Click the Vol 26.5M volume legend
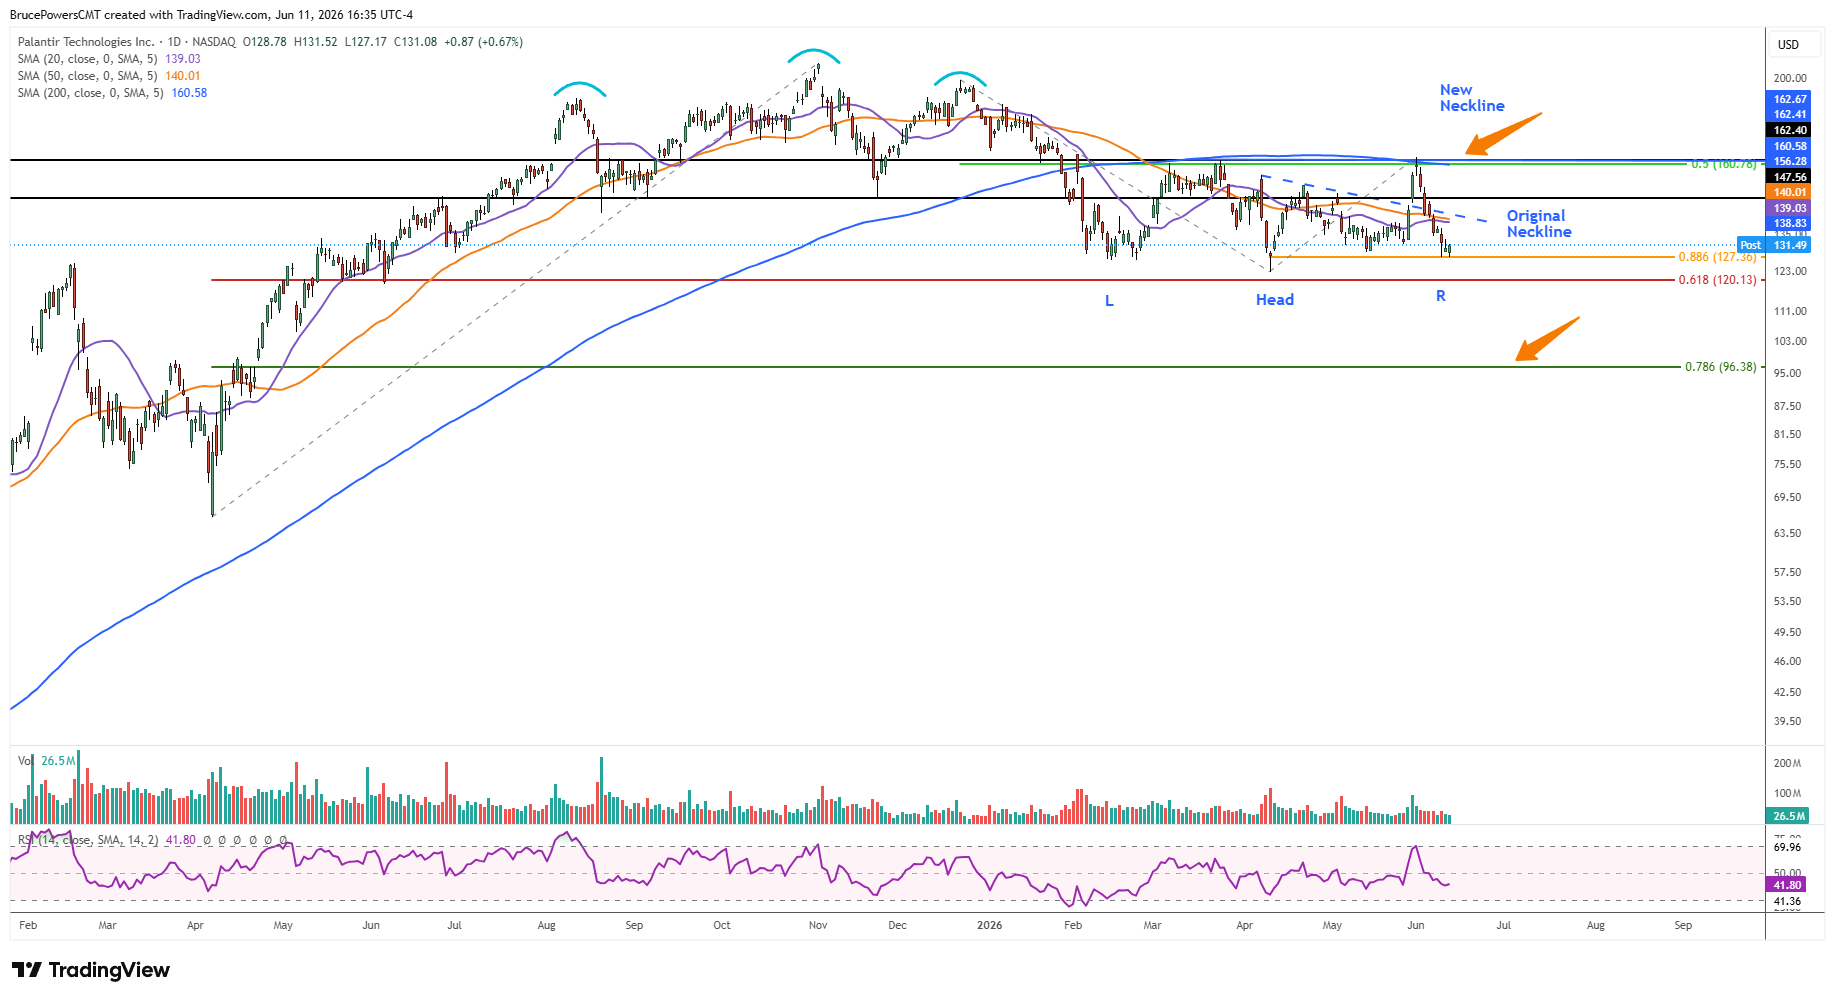Viewport: 1835px width, 1000px height. 46,761
